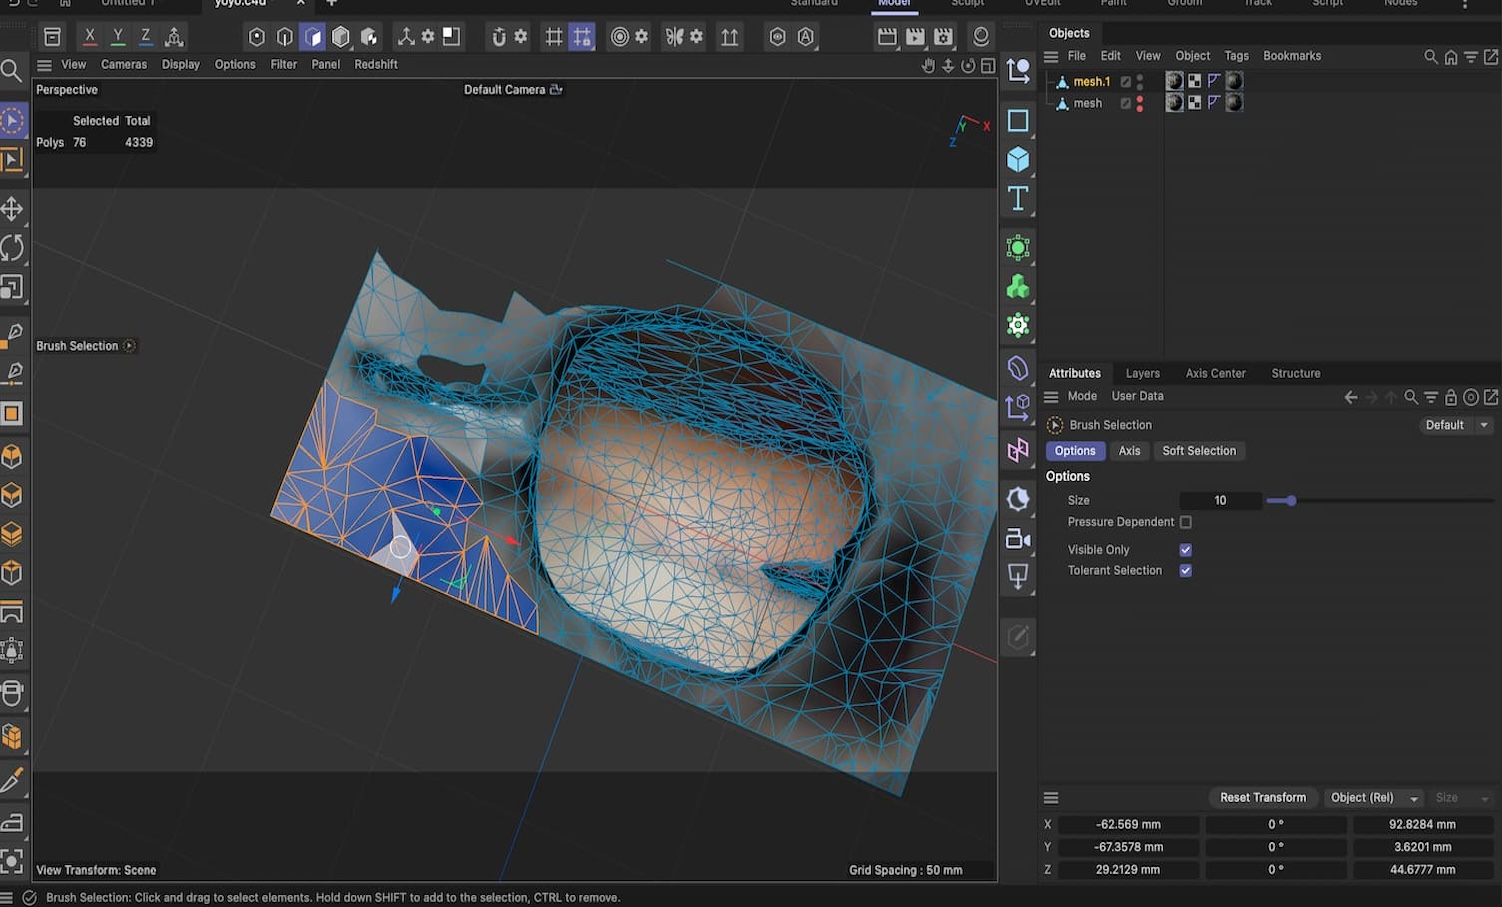
Task: Click the Reset Transform button
Action: tap(1263, 797)
